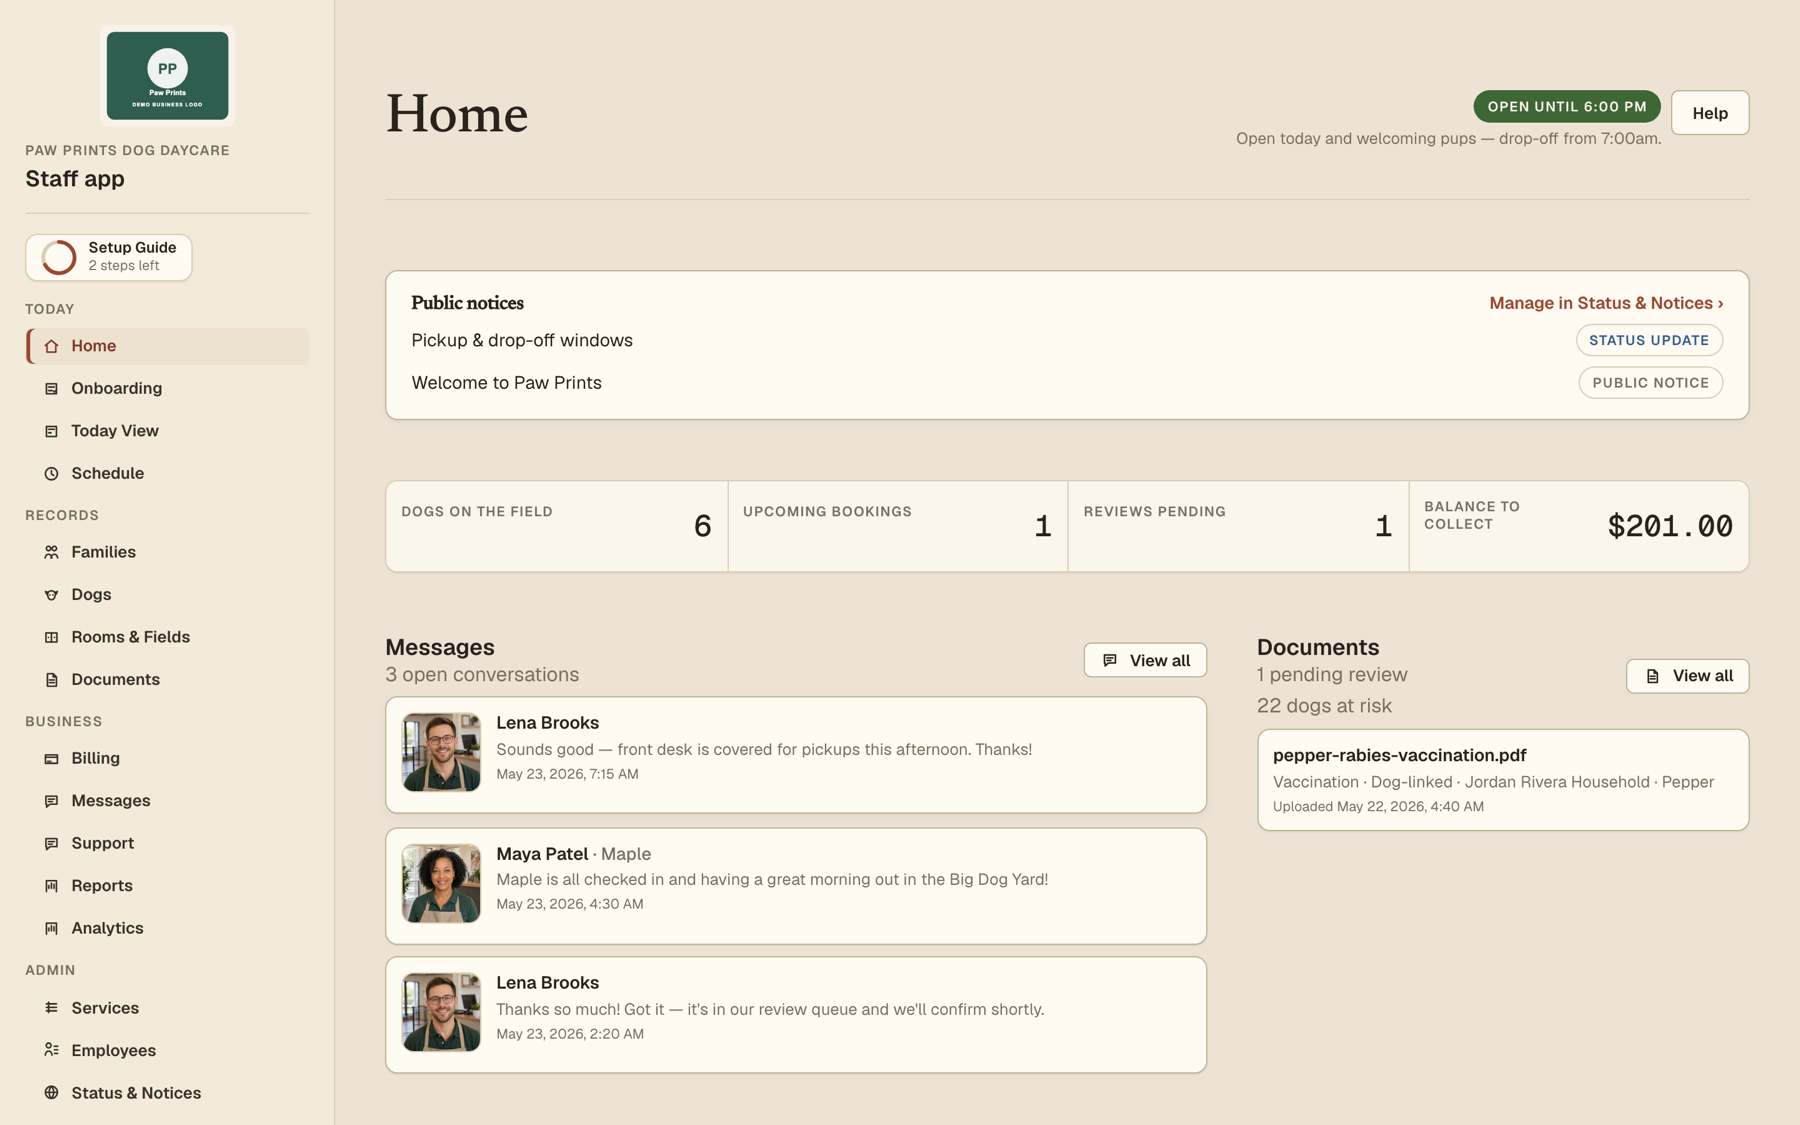Click the Today View sidebar icon
The image size is (1800, 1125).
pos(51,431)
